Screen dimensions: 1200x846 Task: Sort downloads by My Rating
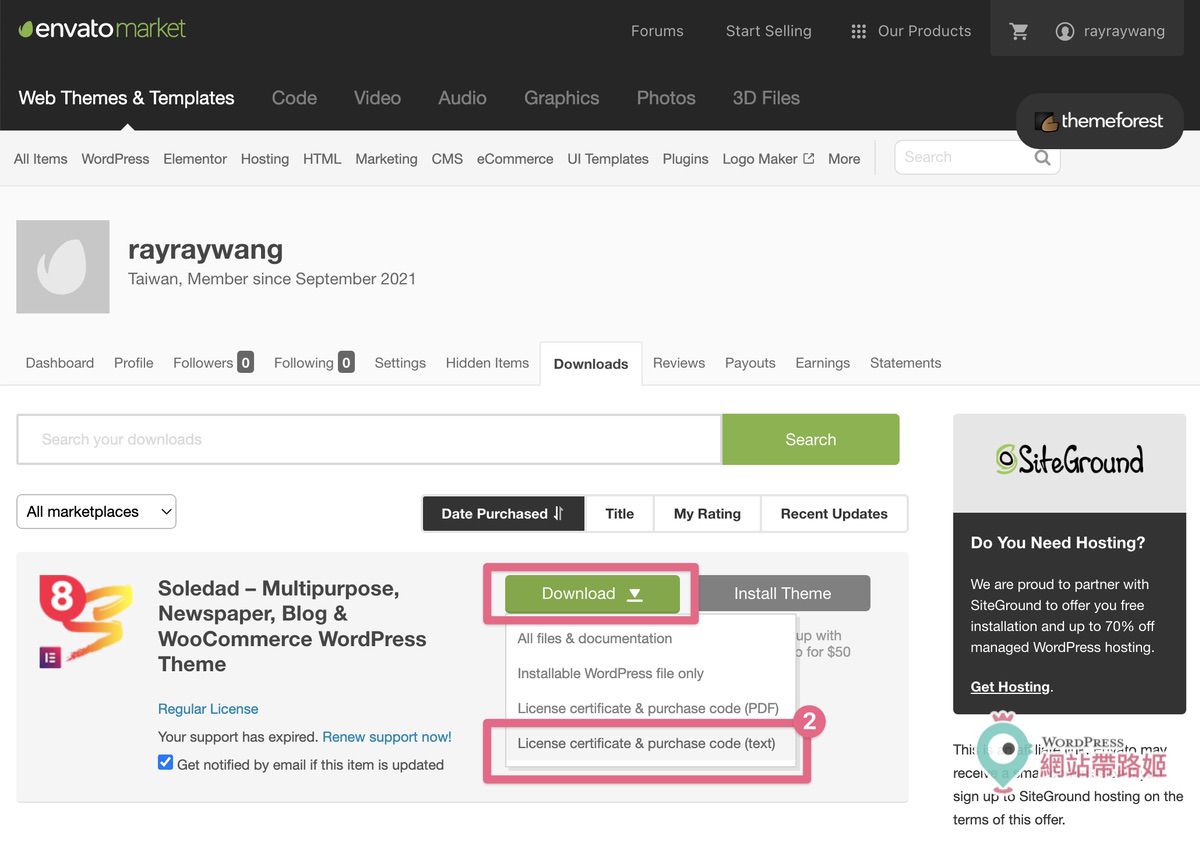point(707,514)
